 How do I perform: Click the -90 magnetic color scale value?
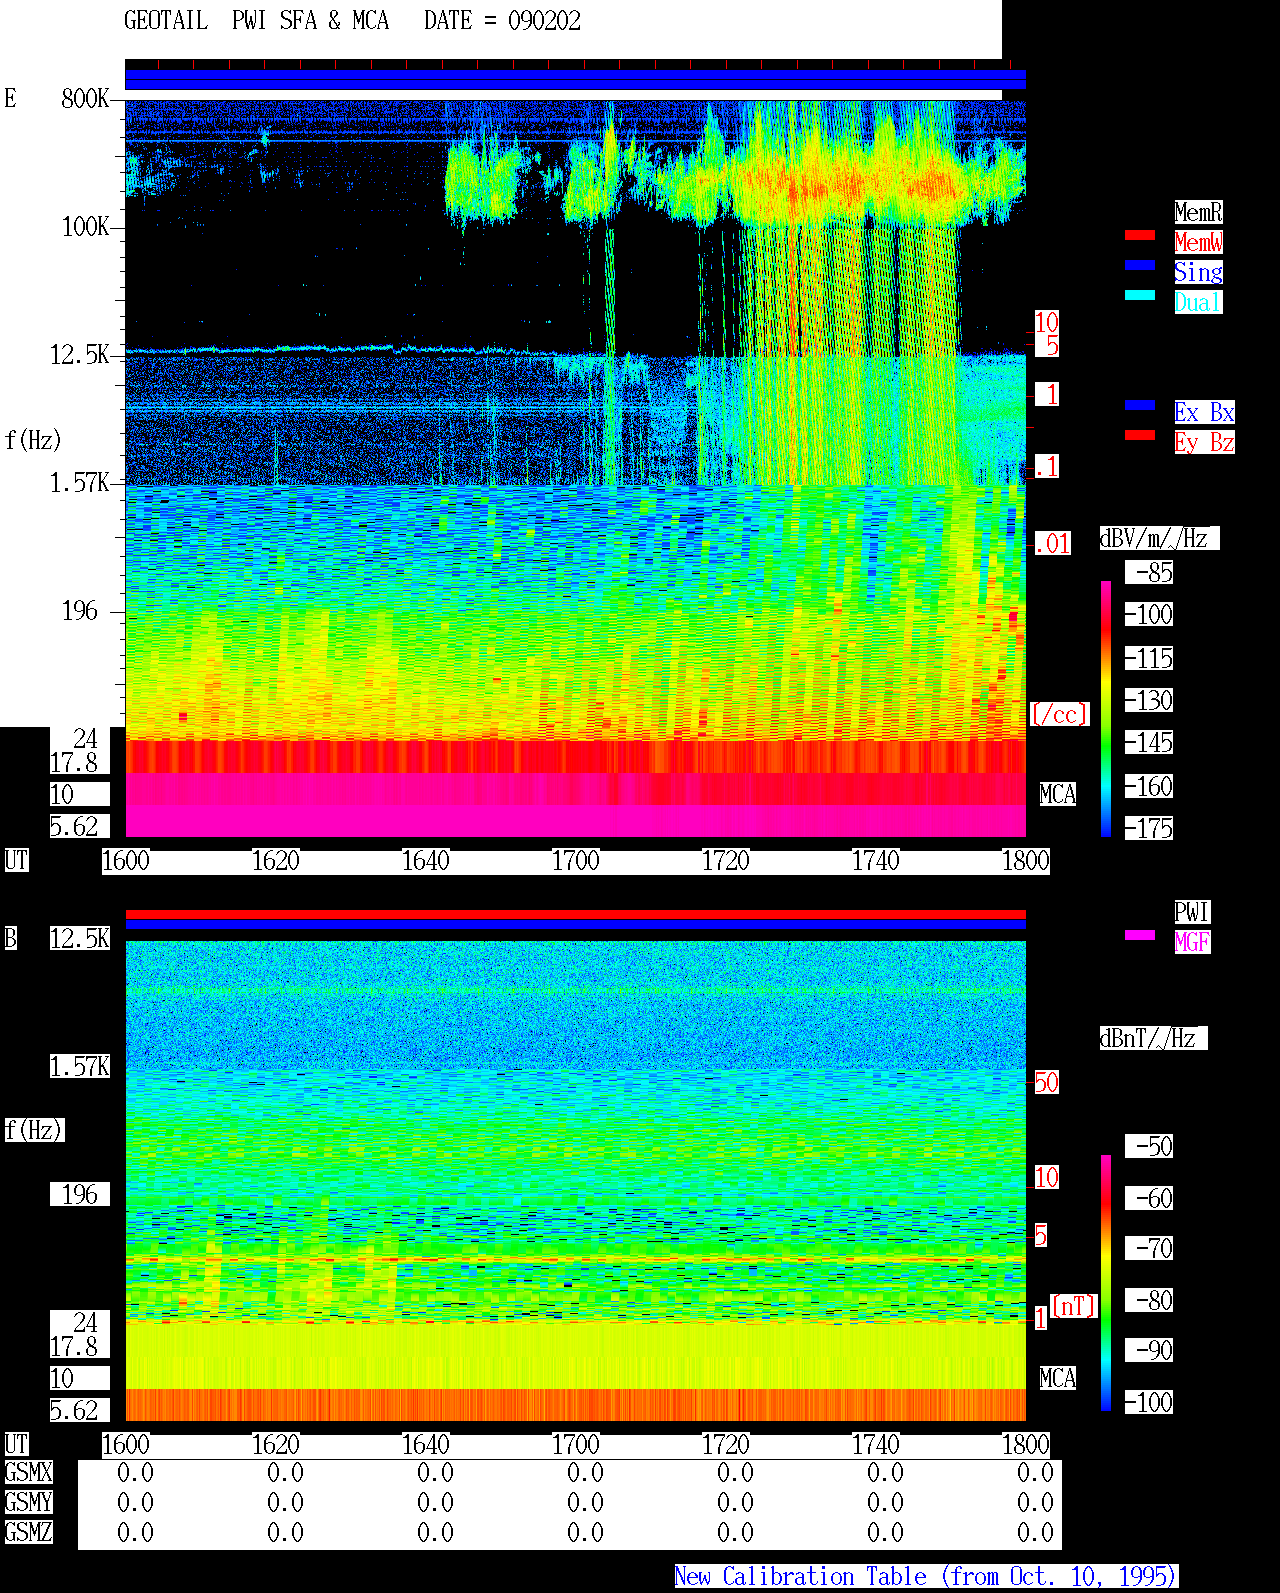pos(1149,1350)
